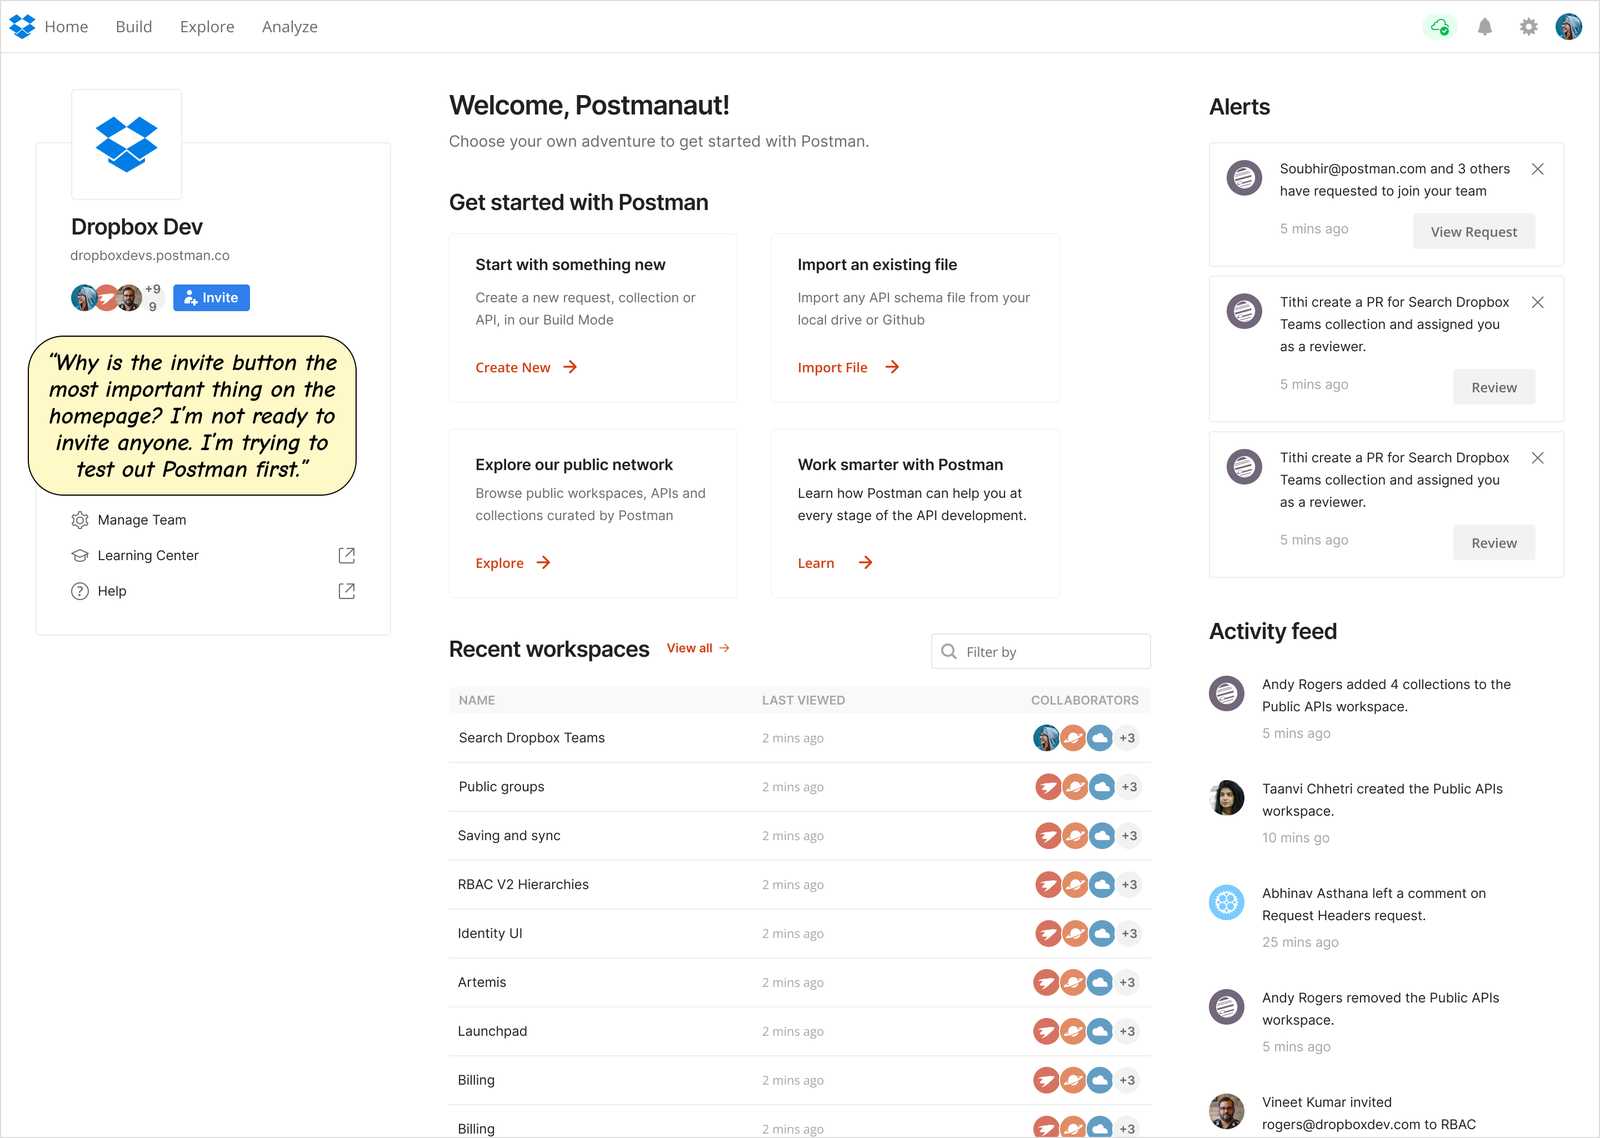Click View all next to Recent workspaces
Image resolution: width=1600 pixels, height=1138 pixels.
(x=698, y=648)
